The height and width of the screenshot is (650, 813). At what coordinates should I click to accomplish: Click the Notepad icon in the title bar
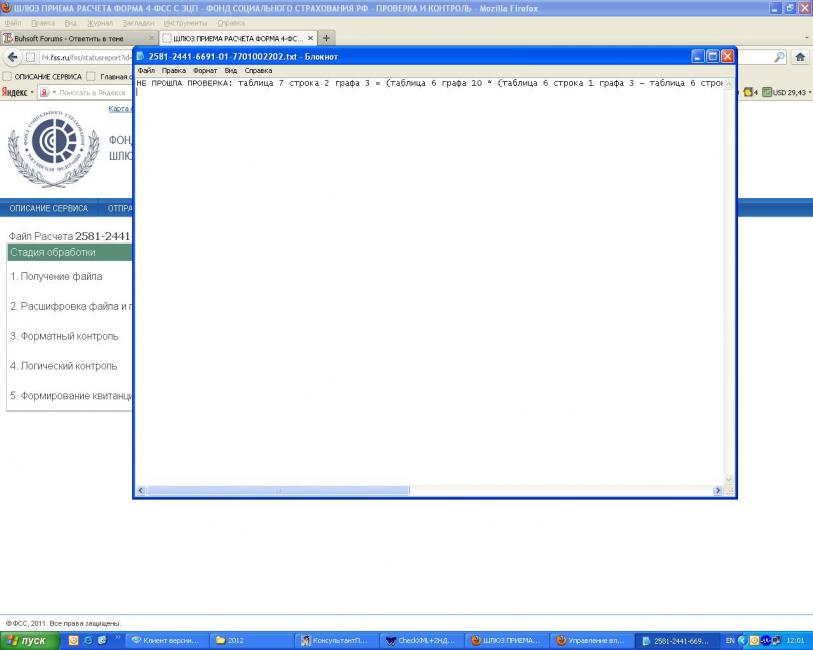(x=141, y=57)
